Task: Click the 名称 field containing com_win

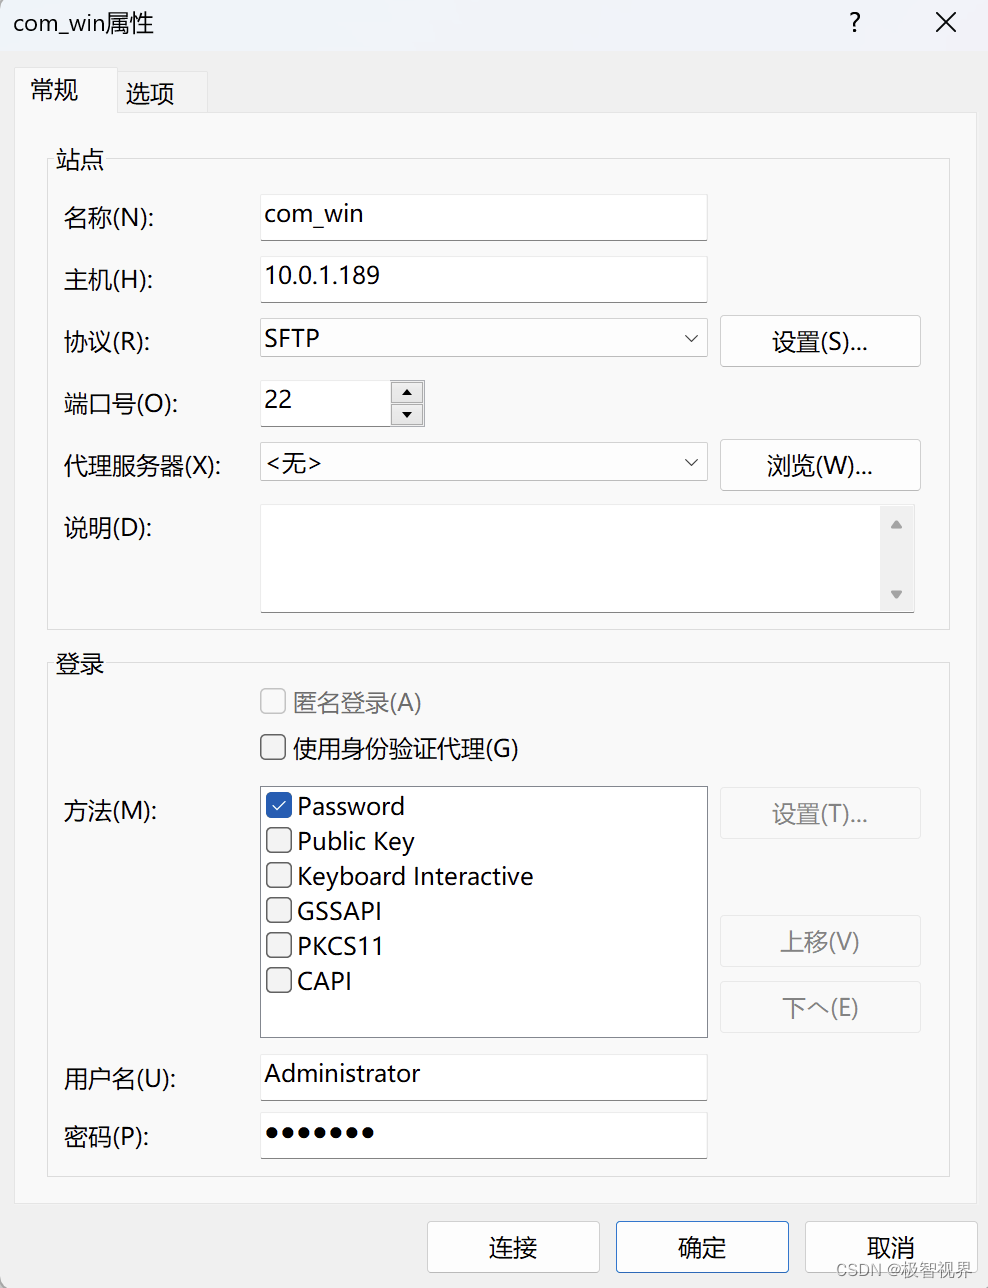Action: [x=483, y=217]
